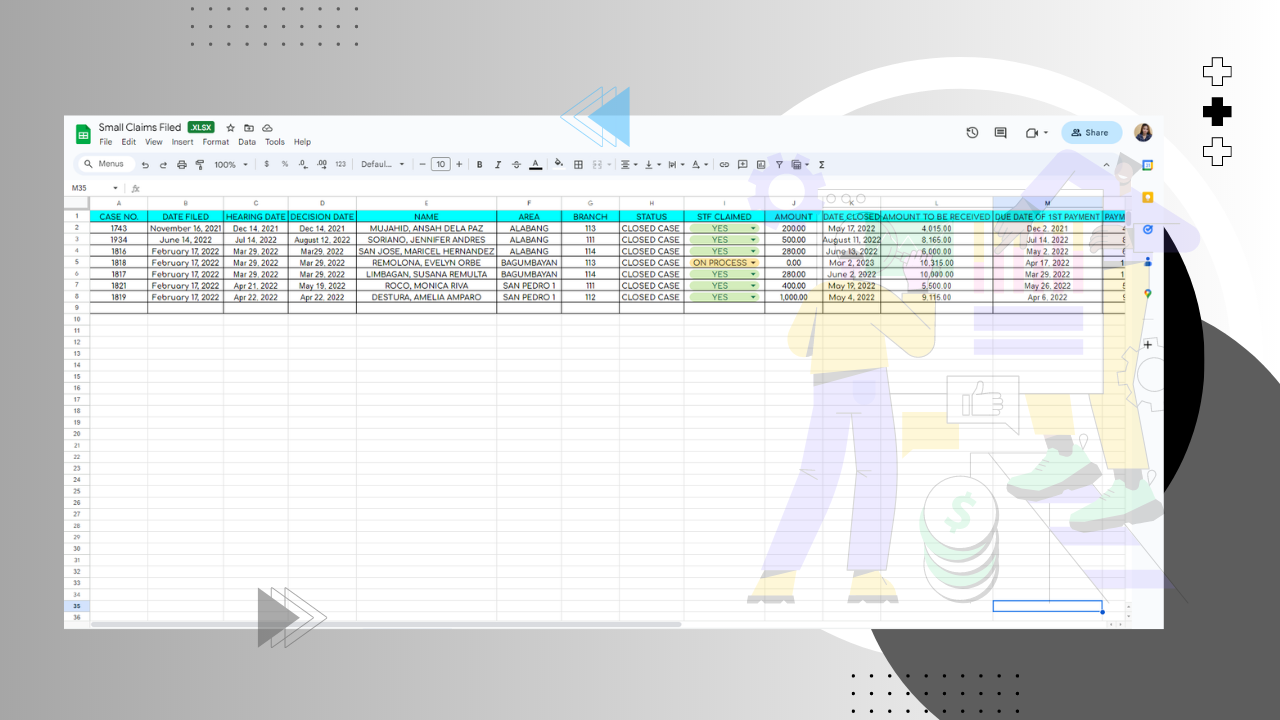This screenshot has height=720, width=1280.
Task: Click the Menus search box
Action: click(106, 164)
